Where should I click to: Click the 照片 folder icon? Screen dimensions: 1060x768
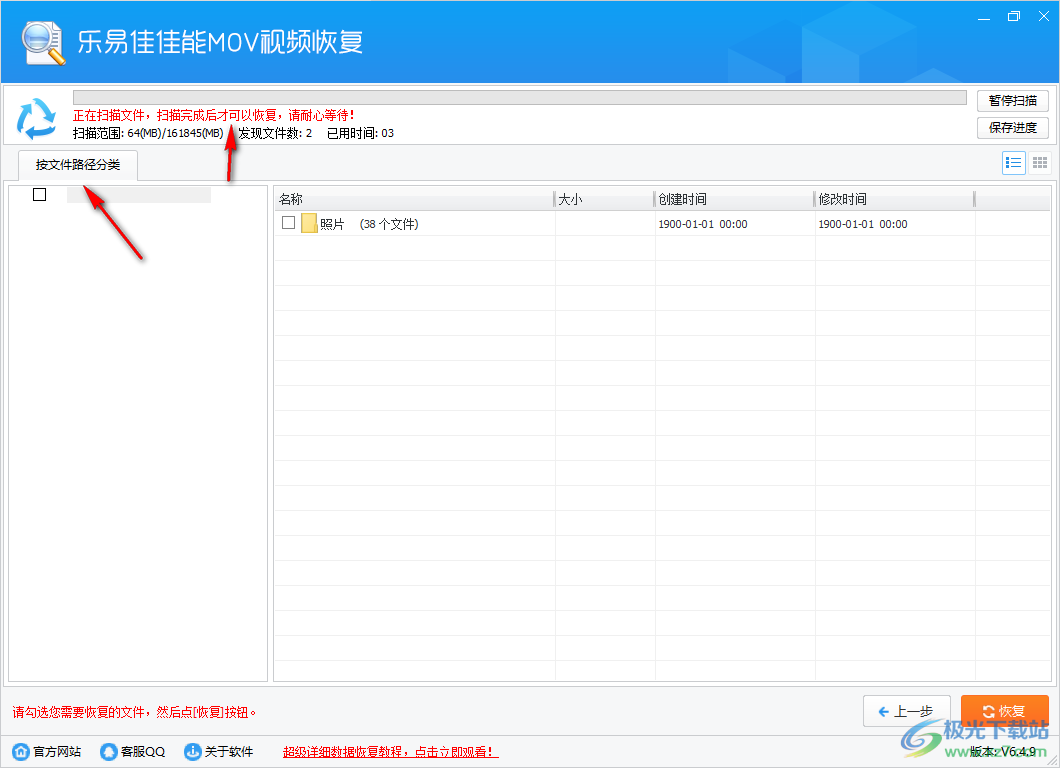(309, 223)
